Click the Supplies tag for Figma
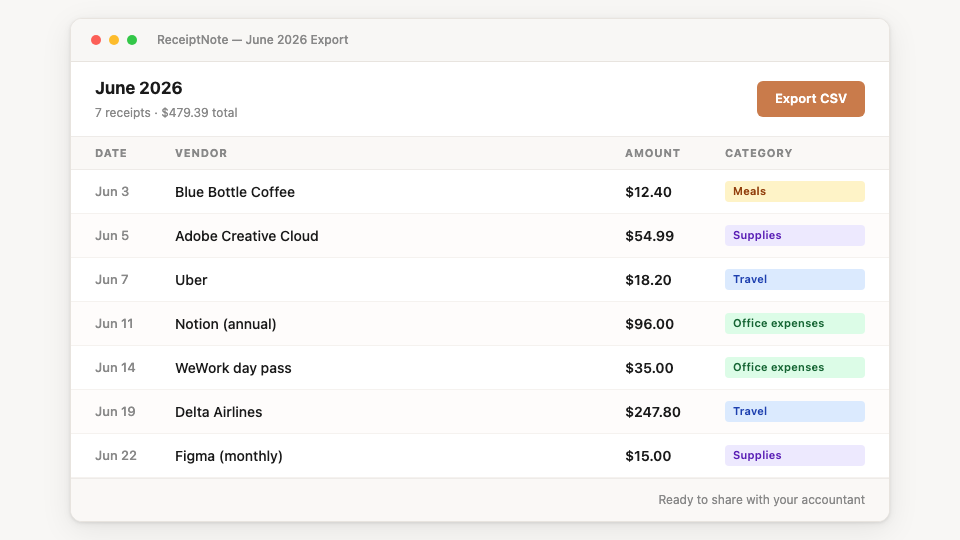The image size is (960, 540). point(795,456)
